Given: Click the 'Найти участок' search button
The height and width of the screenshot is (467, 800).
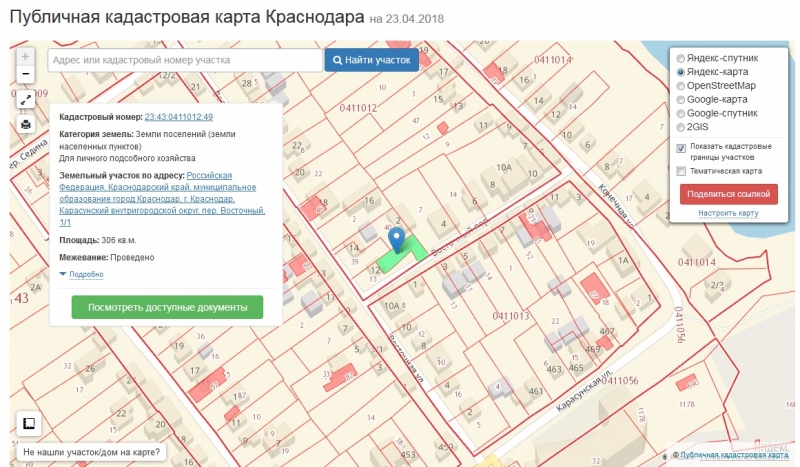Looking at the screenshot, I should [x=371, y=60].
